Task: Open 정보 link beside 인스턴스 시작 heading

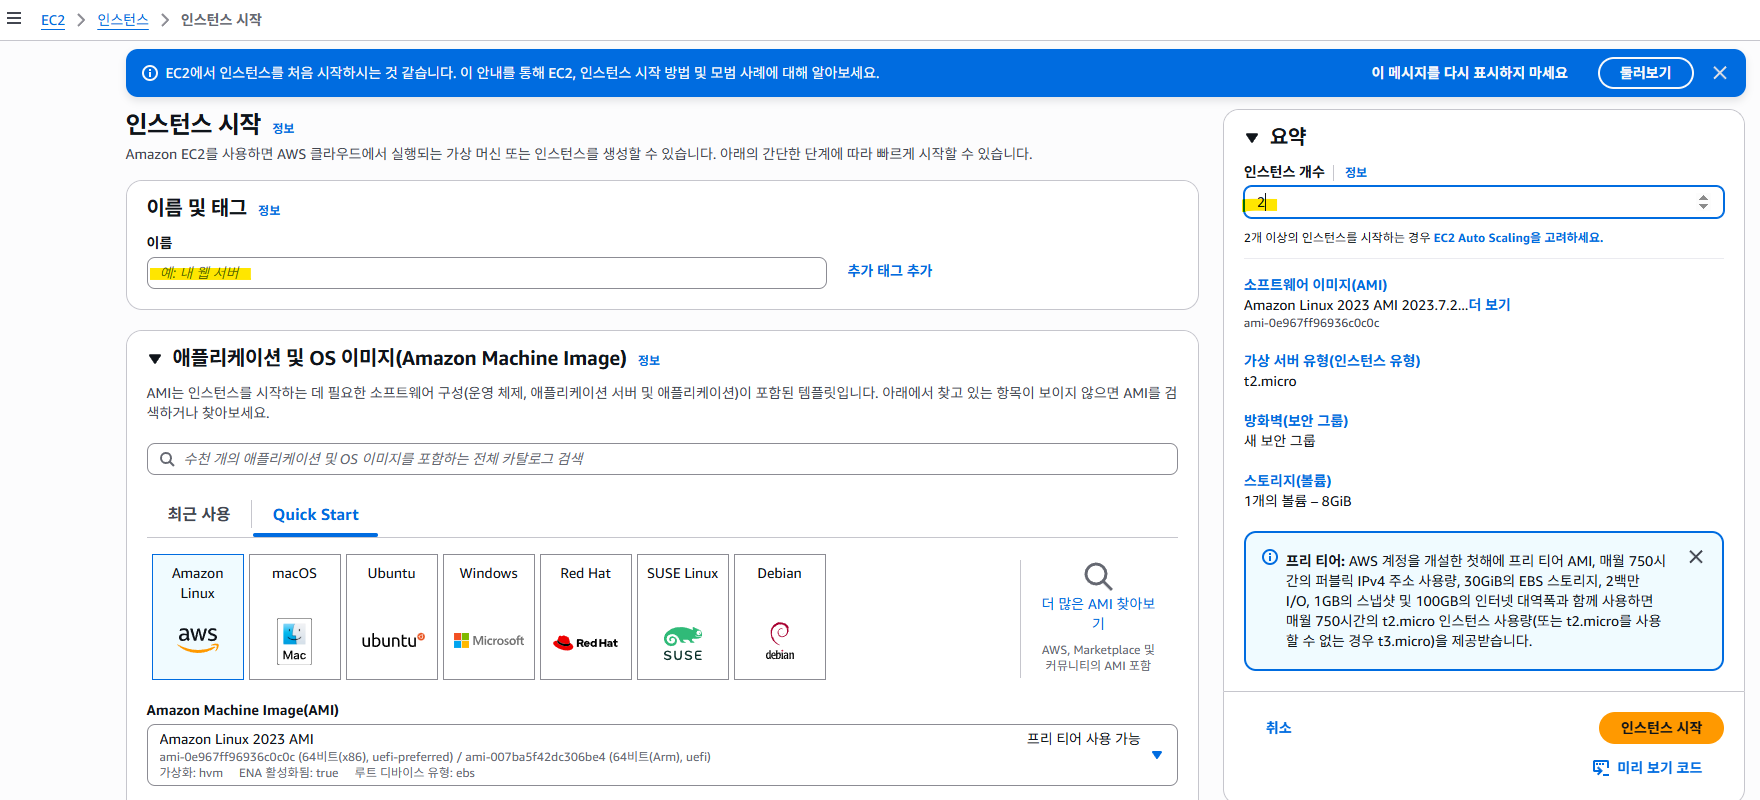Action: [x=283, y=129]
